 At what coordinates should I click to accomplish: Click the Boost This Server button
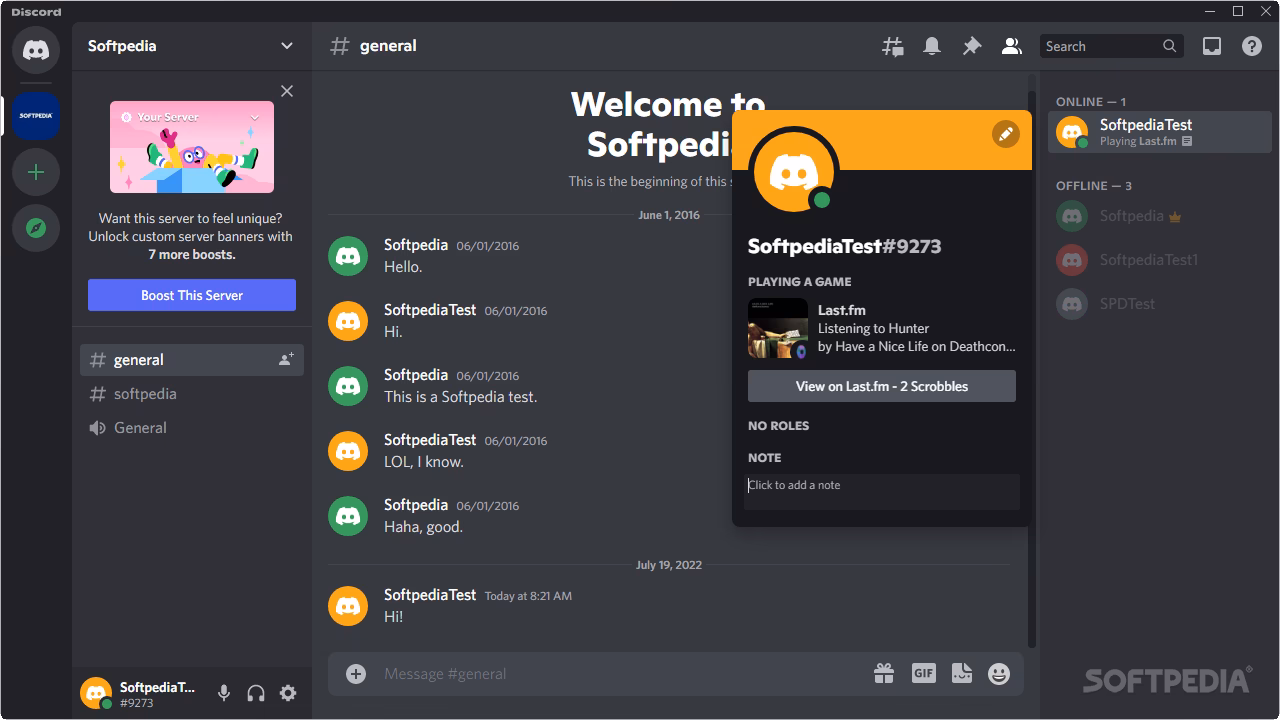point(191,295)
